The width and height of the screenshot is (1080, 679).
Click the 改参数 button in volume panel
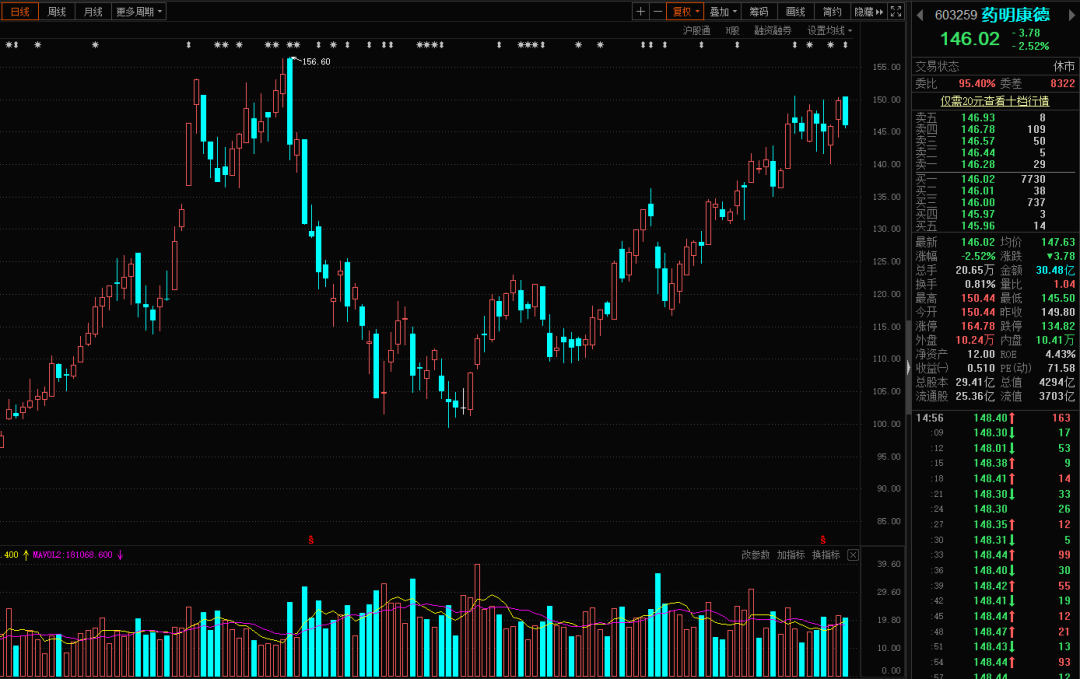tap(755, 554)
